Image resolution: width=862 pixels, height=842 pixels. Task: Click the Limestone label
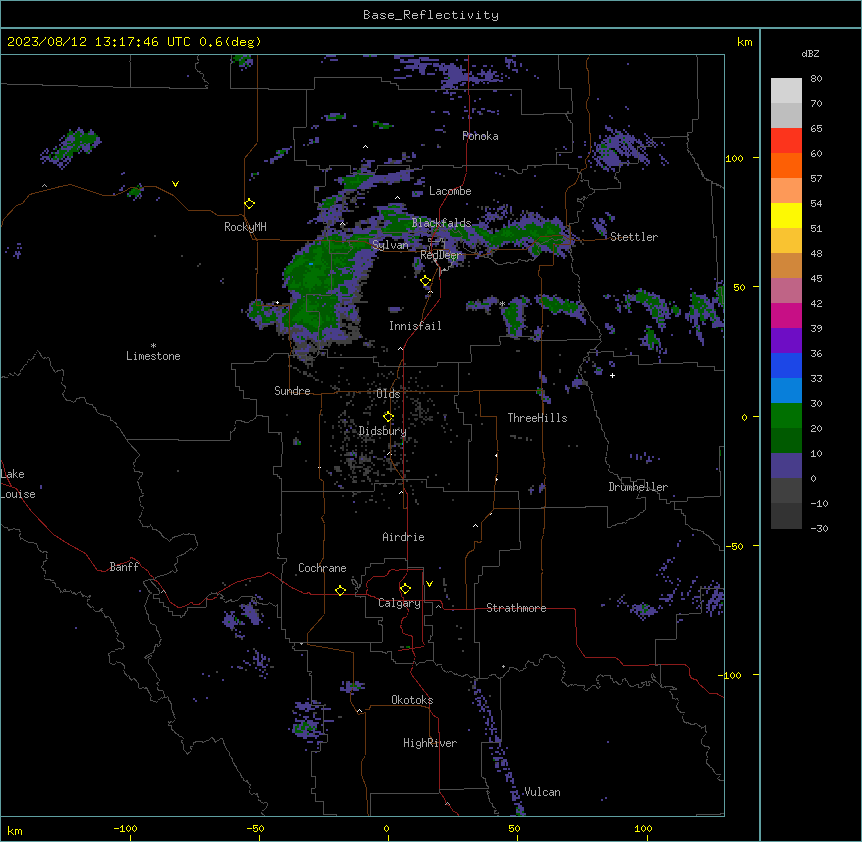coord(153,356)
